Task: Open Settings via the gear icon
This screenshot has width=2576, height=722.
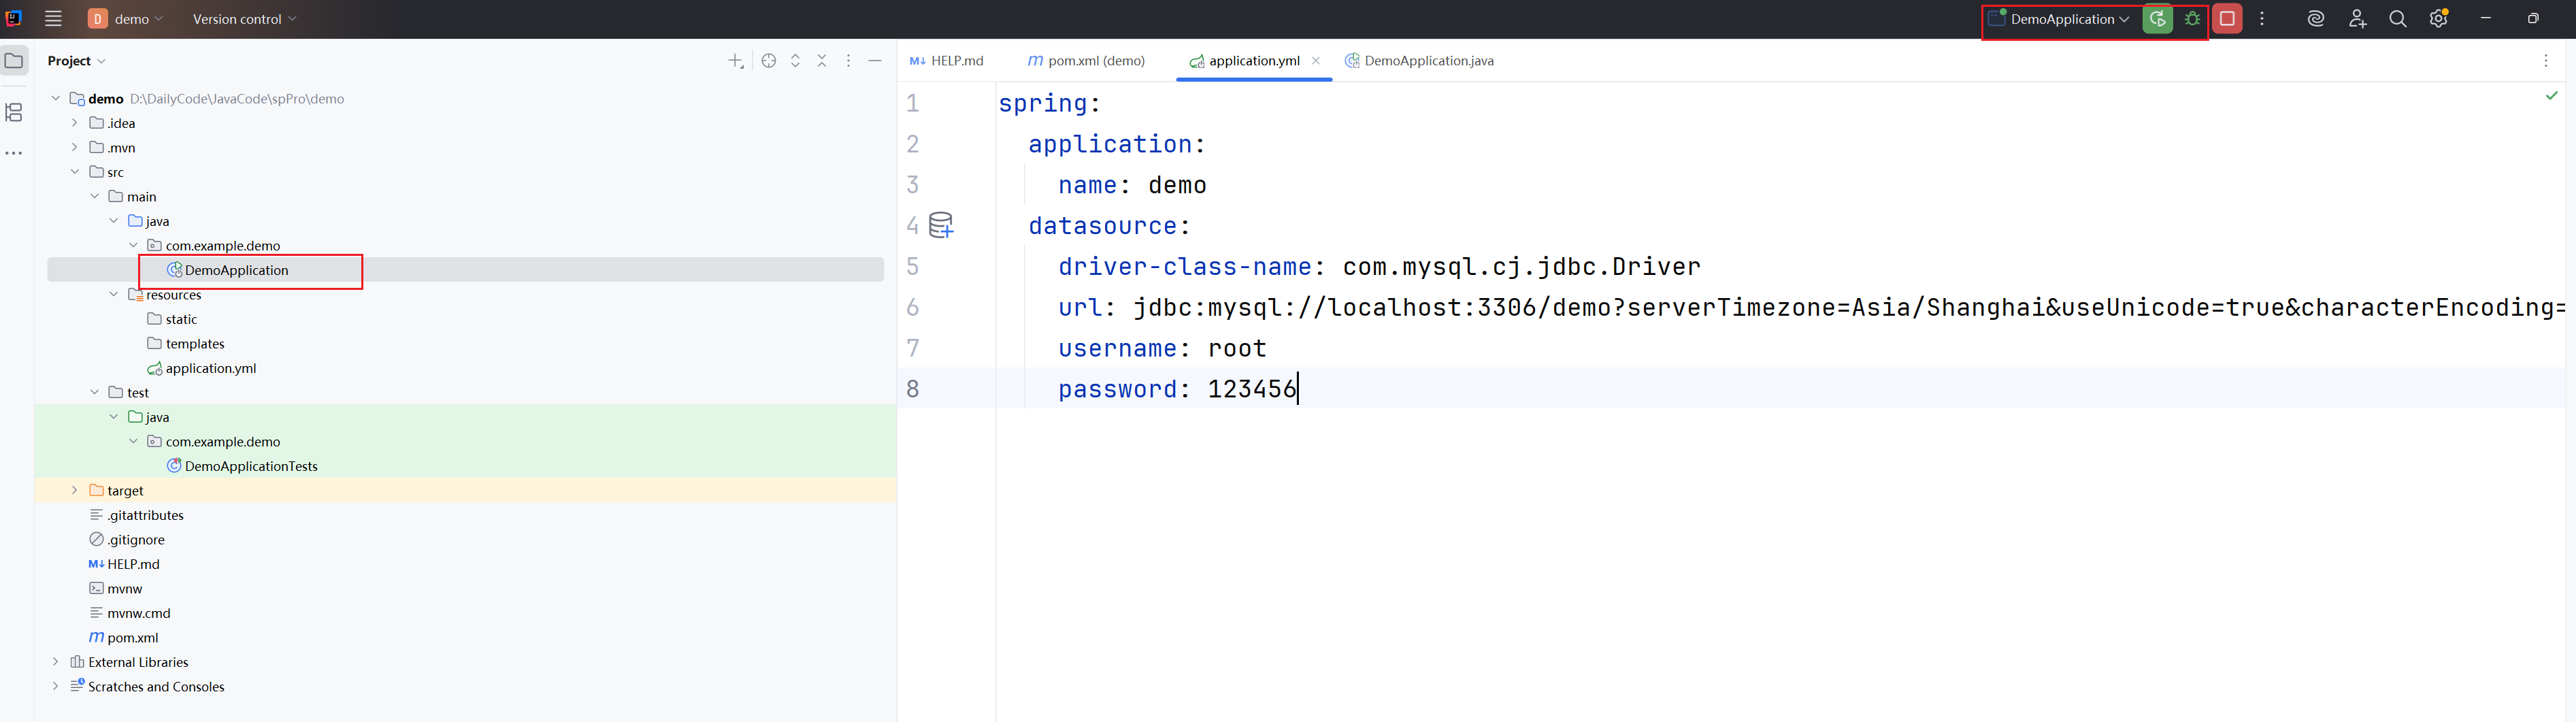Action: click(2439, 18)
